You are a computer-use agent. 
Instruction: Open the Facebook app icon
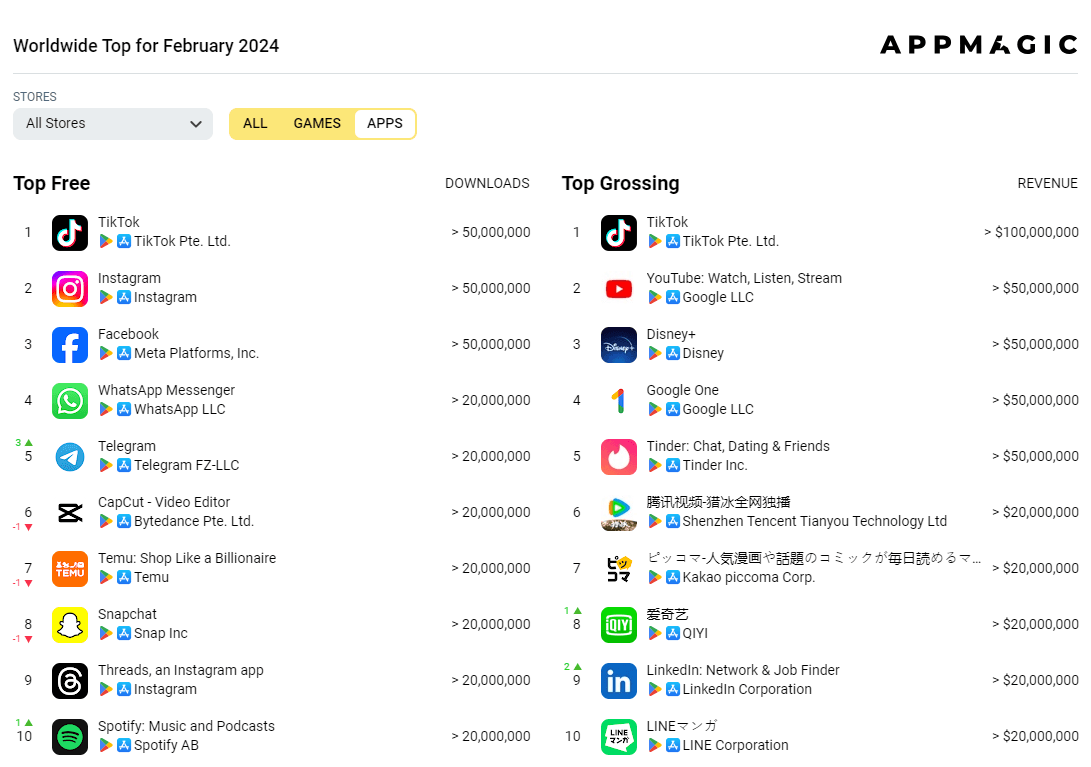pos(70,345)
